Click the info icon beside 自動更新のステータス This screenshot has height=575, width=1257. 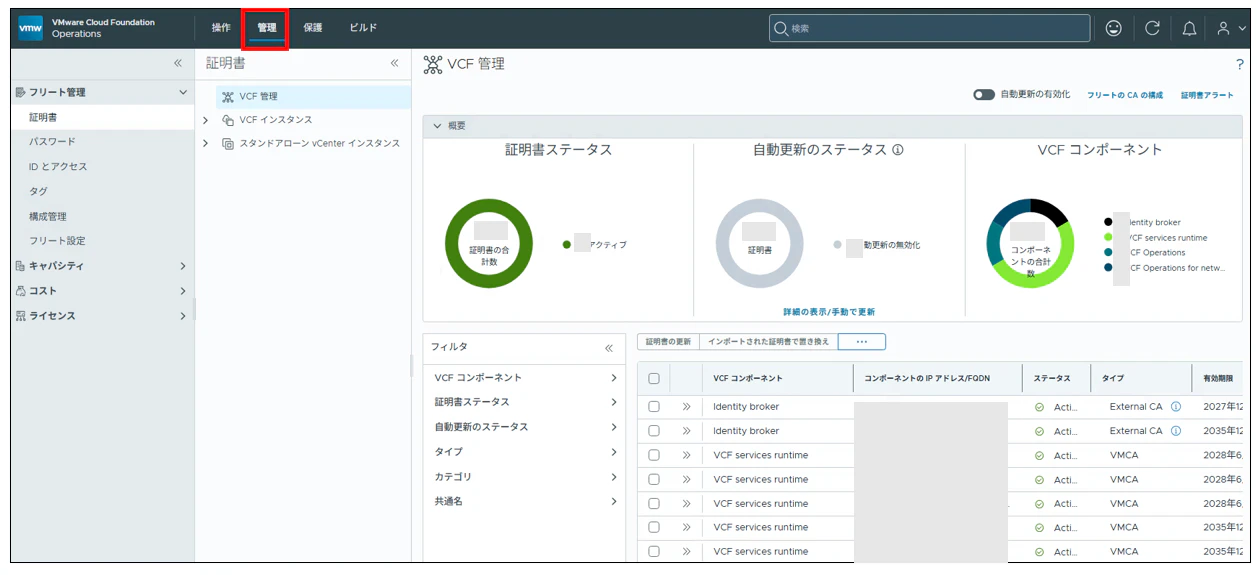(897, 150)
